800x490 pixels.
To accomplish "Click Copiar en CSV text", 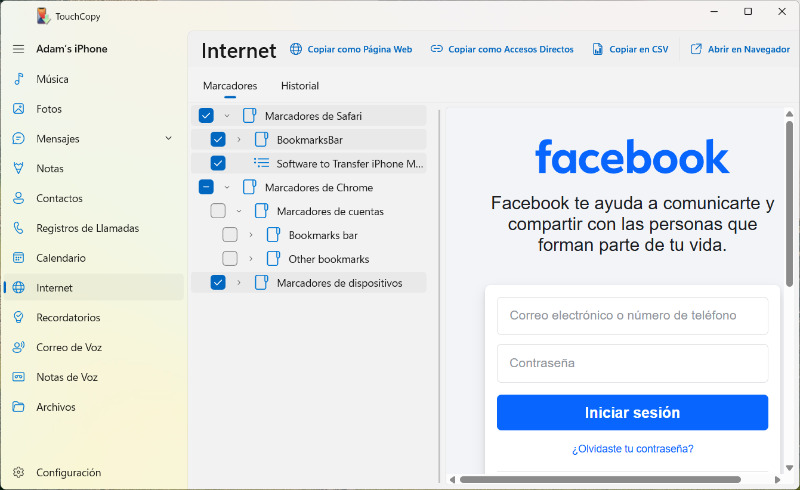I will (x=639, y=49).
